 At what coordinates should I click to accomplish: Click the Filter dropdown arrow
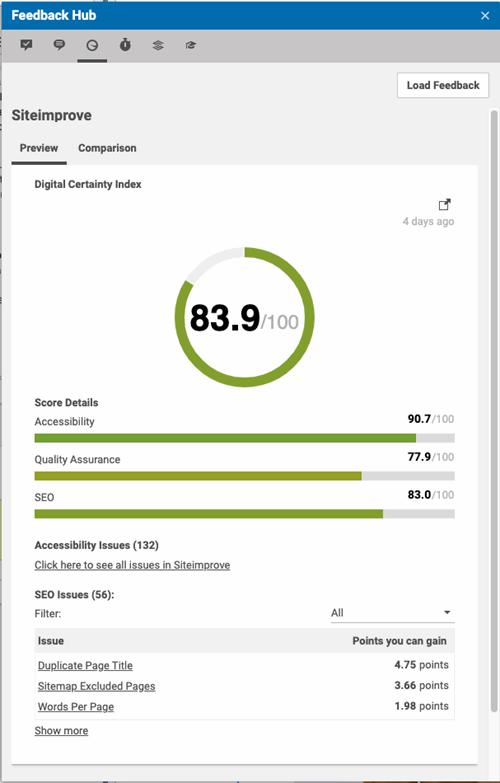[x=447, y=613]
